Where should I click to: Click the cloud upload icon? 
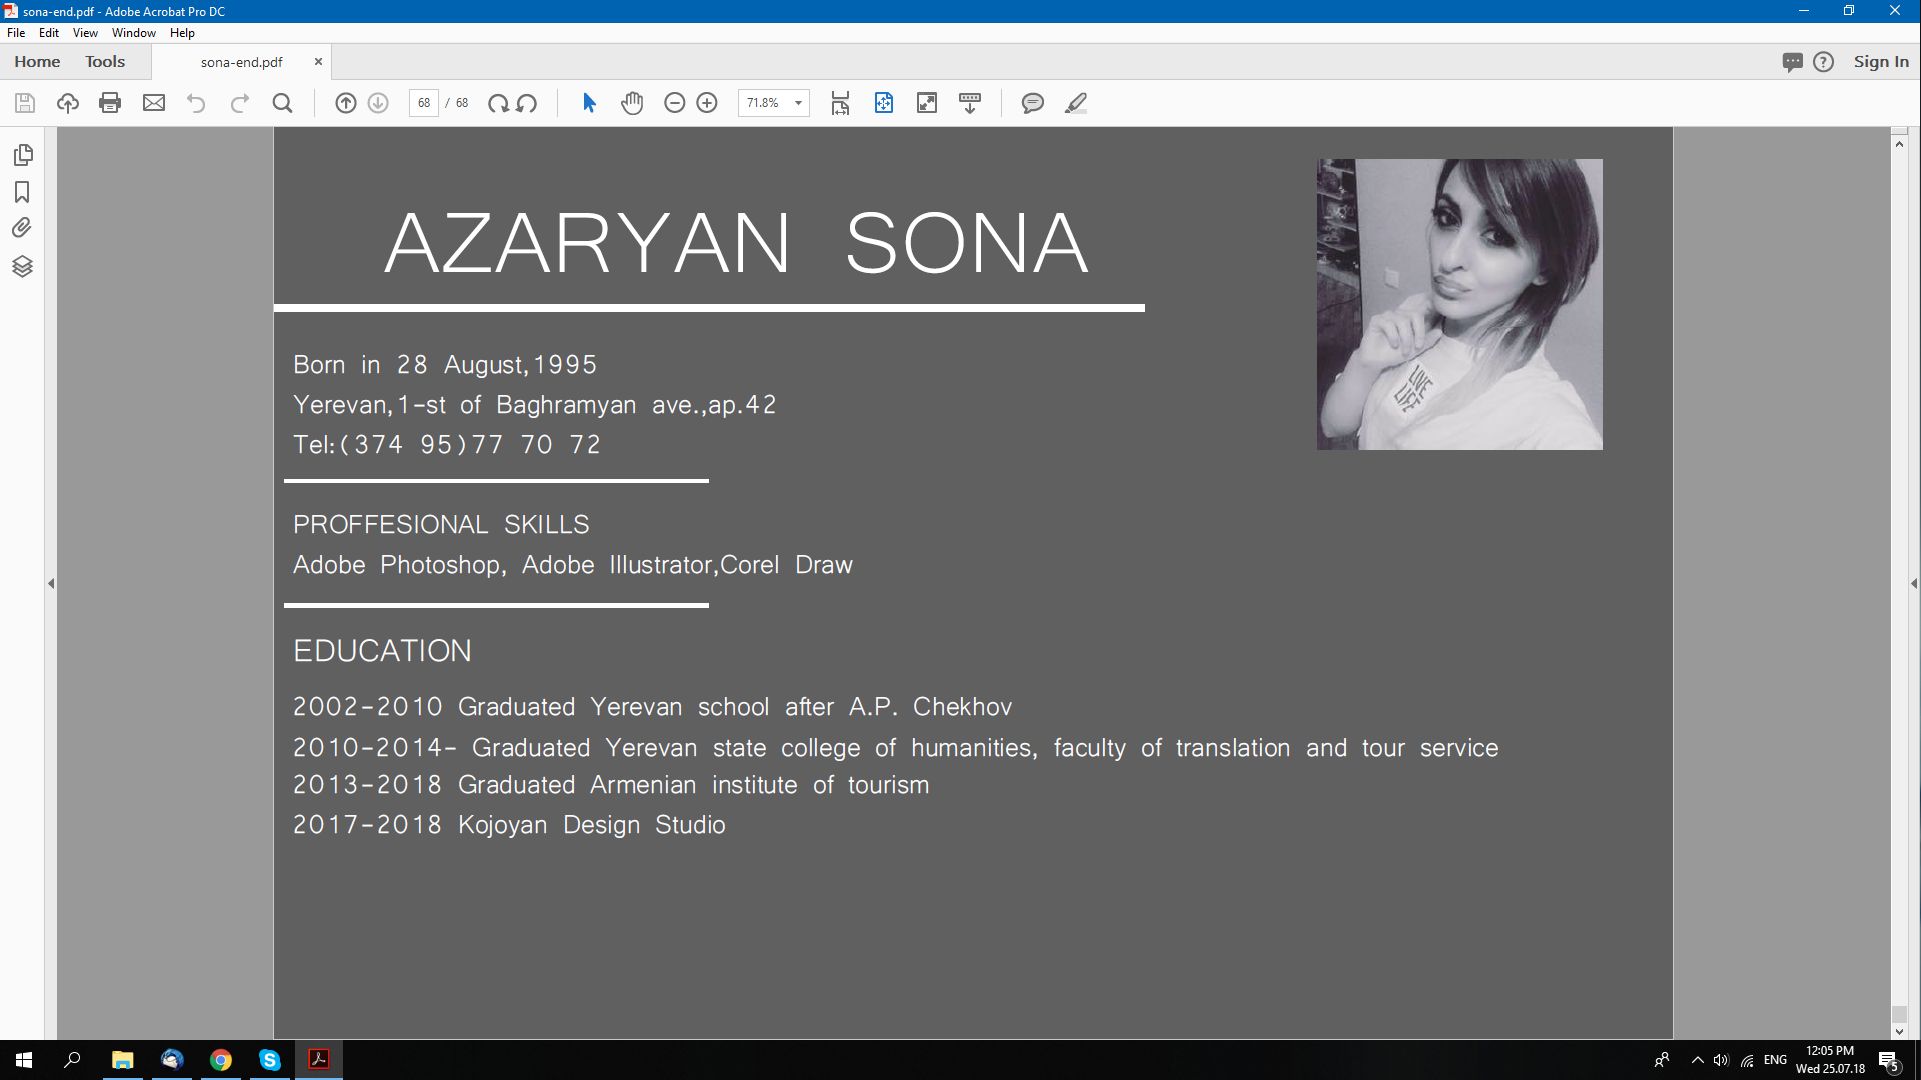(x=68, y=103)
